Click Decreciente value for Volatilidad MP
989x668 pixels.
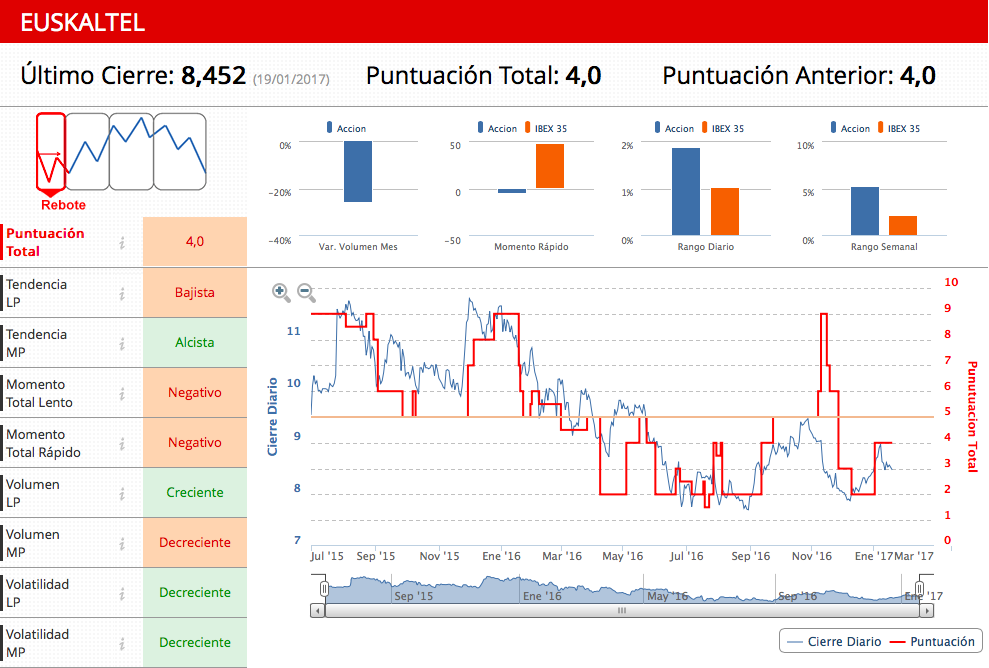195,643
